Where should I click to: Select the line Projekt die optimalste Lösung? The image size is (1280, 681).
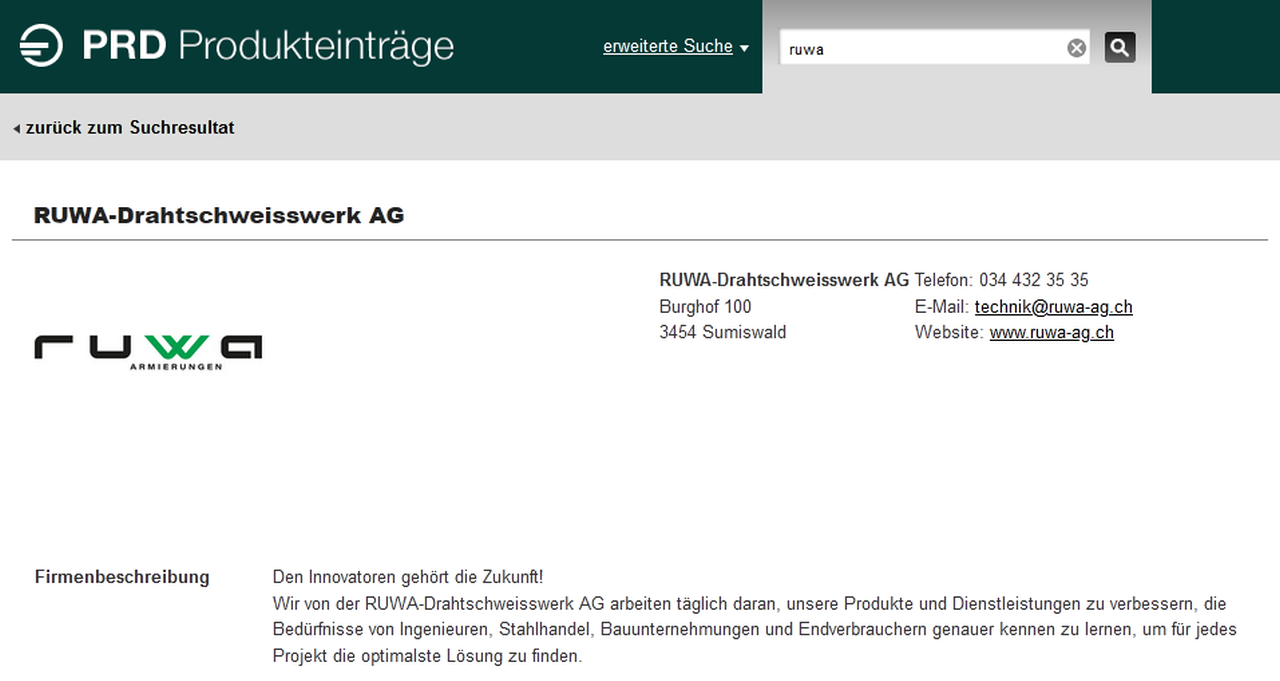[427, 657]
